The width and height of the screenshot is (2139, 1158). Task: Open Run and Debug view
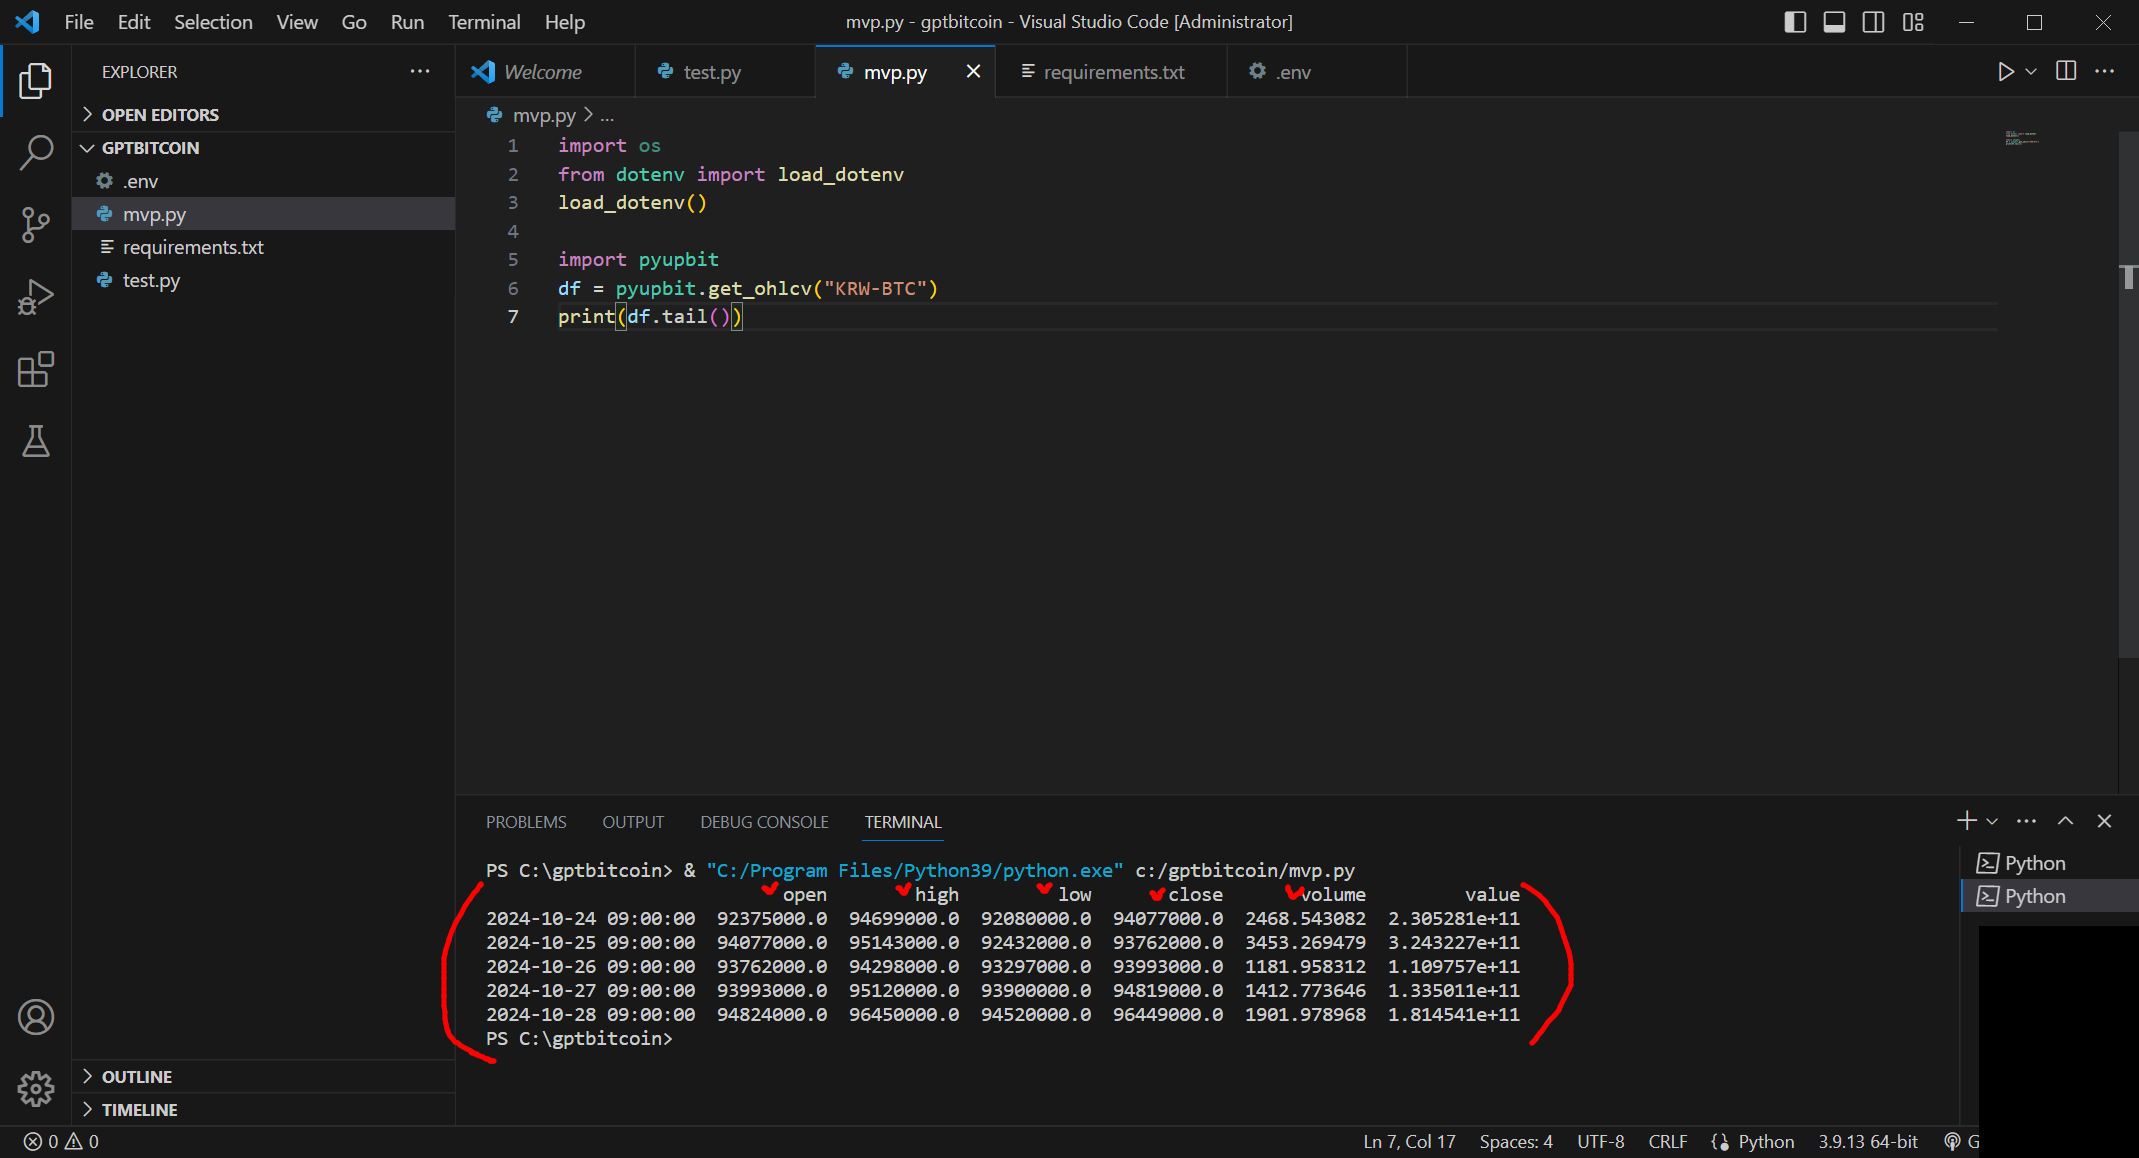[36, 297]
